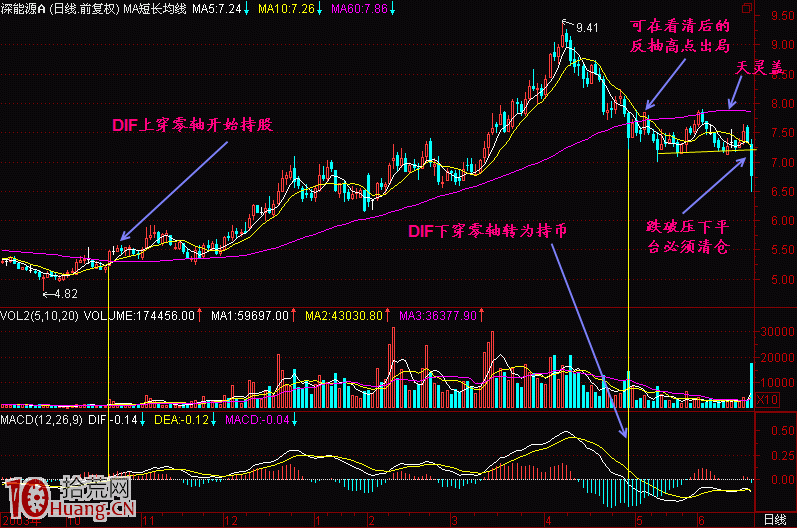The width and height of the screenshot is (797, 528).
Task: Click the 深能源A stock title label
Action: click(23, 9)
